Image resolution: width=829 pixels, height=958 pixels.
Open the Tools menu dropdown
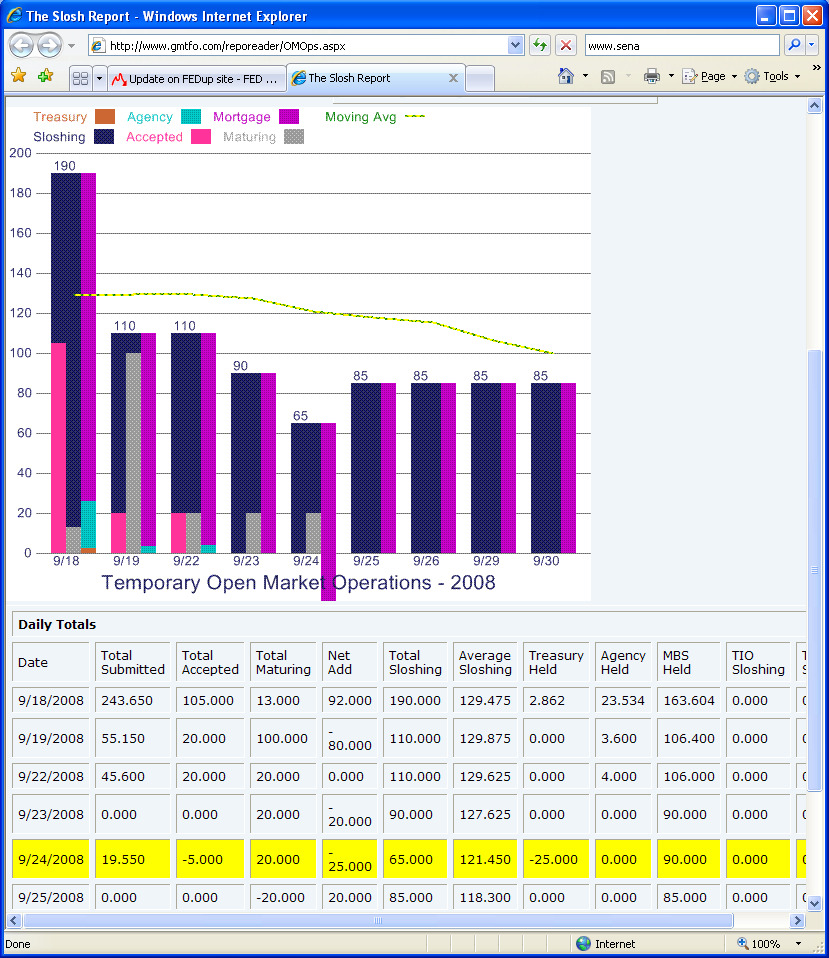click(x=773, y=76)
